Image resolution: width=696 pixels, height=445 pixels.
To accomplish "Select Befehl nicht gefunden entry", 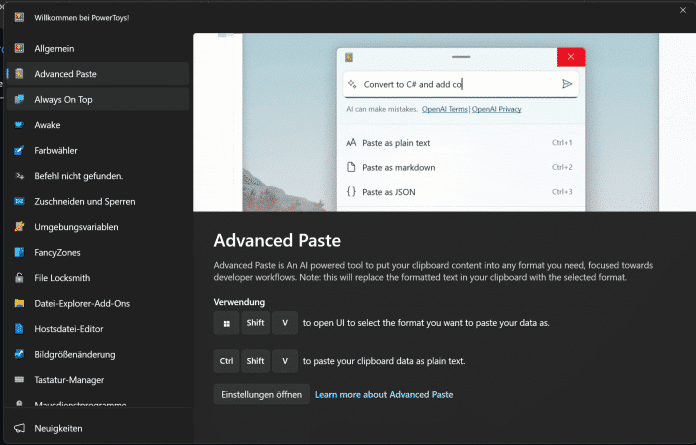I will [x=98, y=176].
